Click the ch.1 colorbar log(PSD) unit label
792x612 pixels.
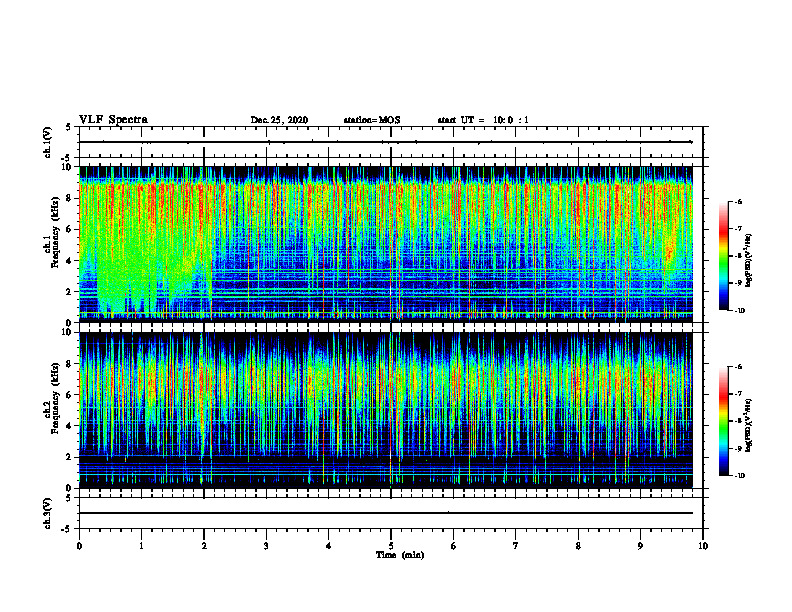(749, 261)
